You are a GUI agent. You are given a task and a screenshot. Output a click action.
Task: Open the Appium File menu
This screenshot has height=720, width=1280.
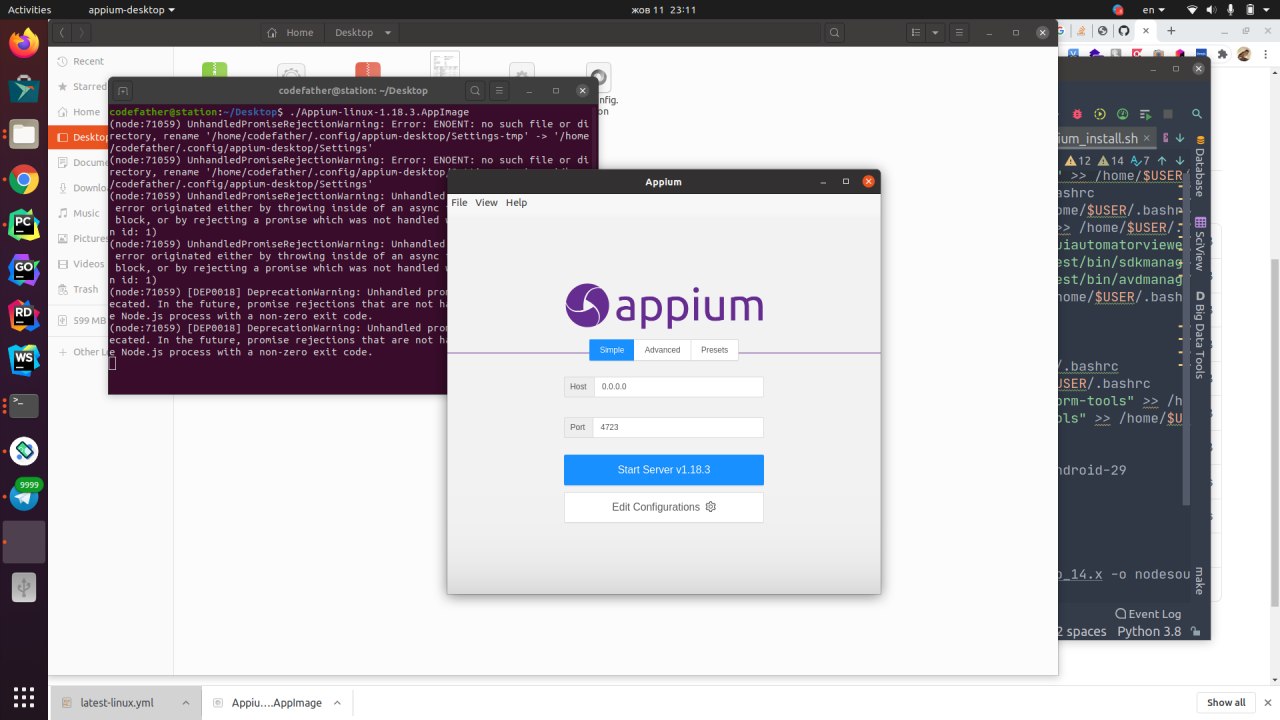tap(459, 203)
